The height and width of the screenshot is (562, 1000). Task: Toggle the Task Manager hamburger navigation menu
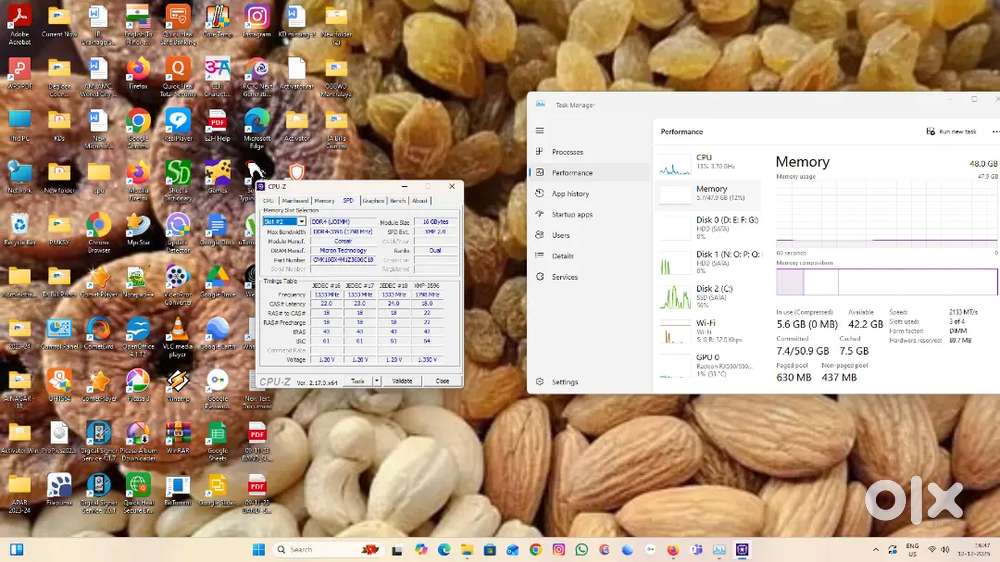(x=540, y=131)
